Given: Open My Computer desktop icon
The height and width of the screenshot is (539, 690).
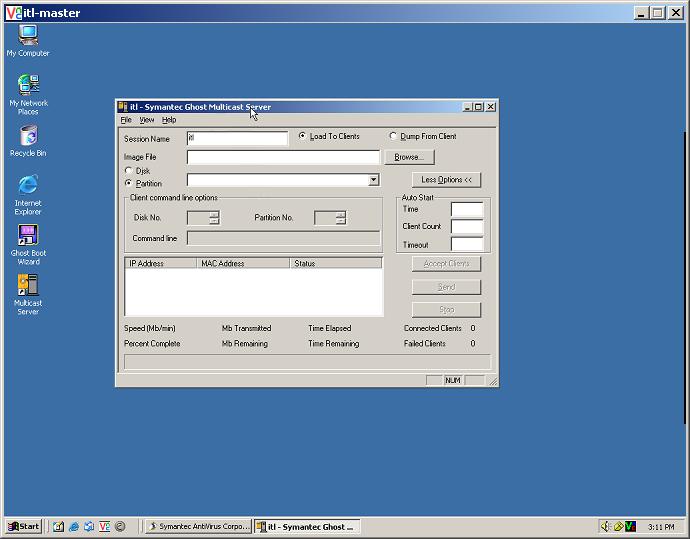Looking at the screenshot, I should (x=28, y=40).
